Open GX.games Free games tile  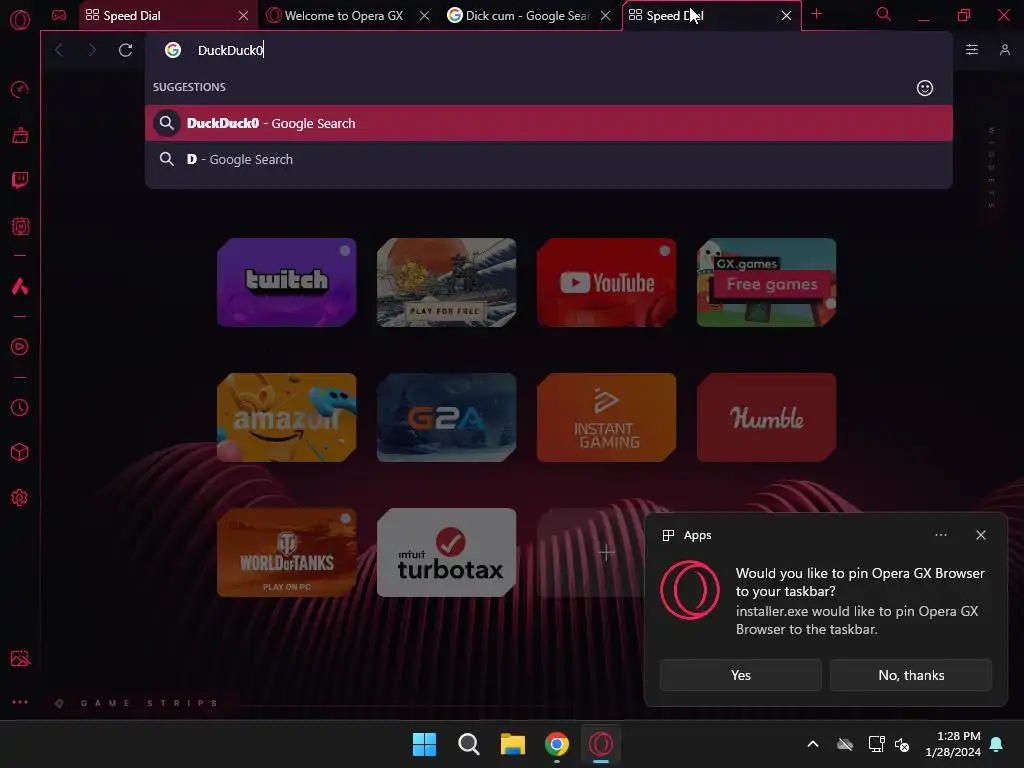767,282
